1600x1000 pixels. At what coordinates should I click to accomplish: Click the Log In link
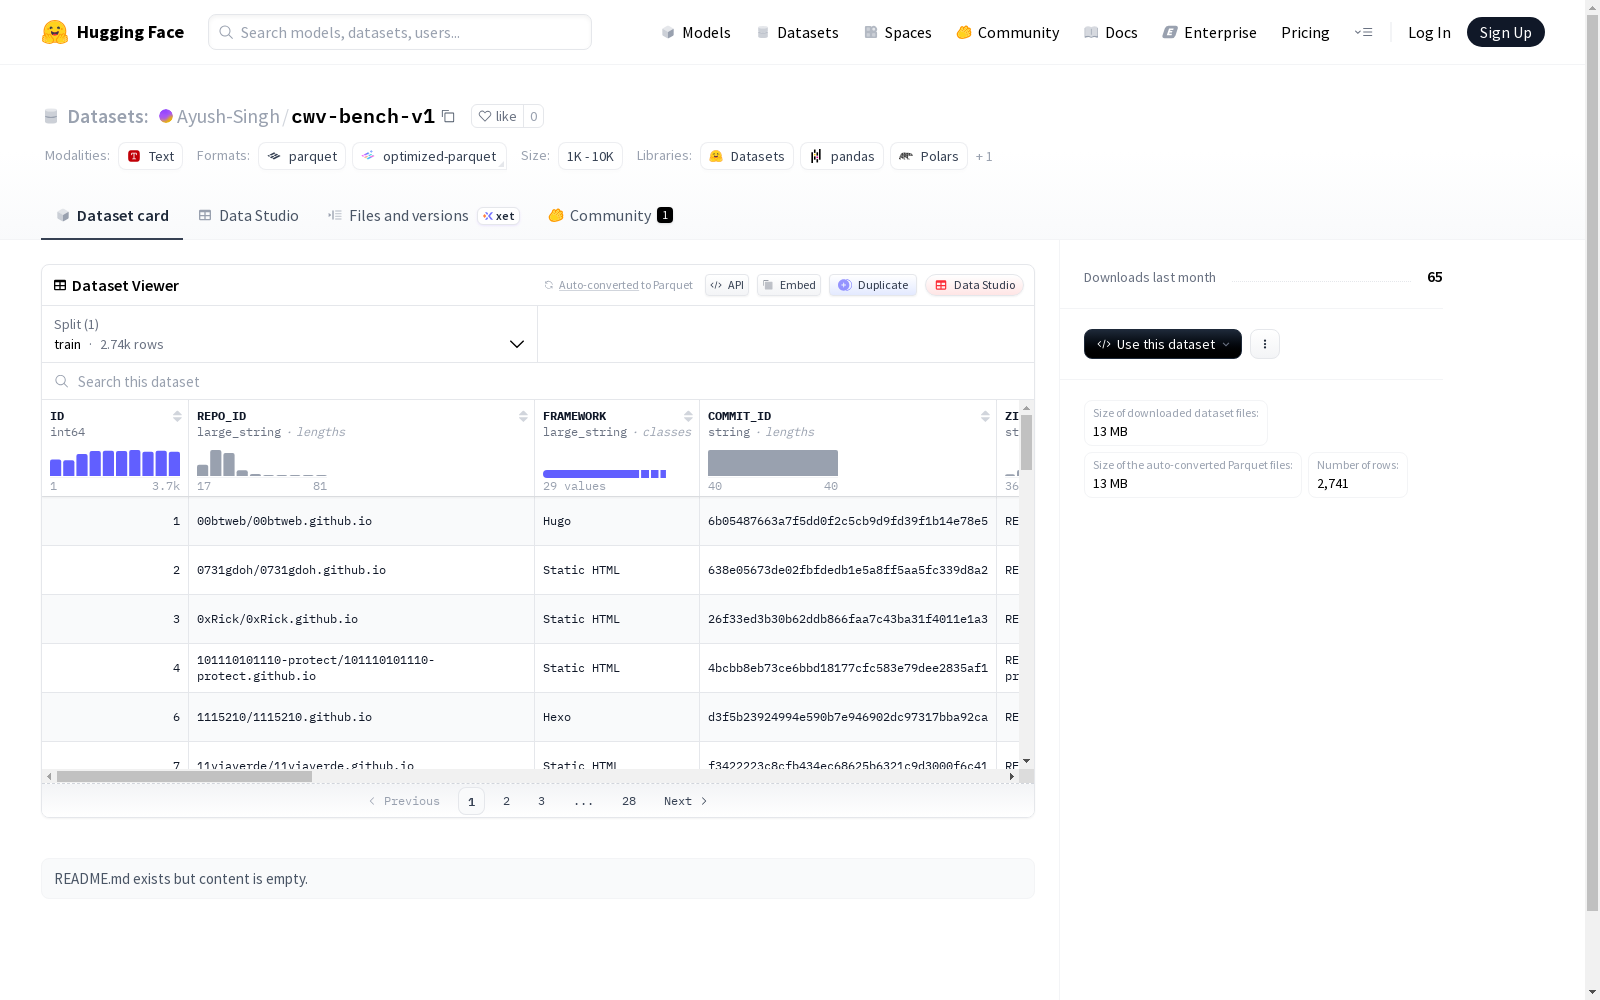[x=1429, y=32]
